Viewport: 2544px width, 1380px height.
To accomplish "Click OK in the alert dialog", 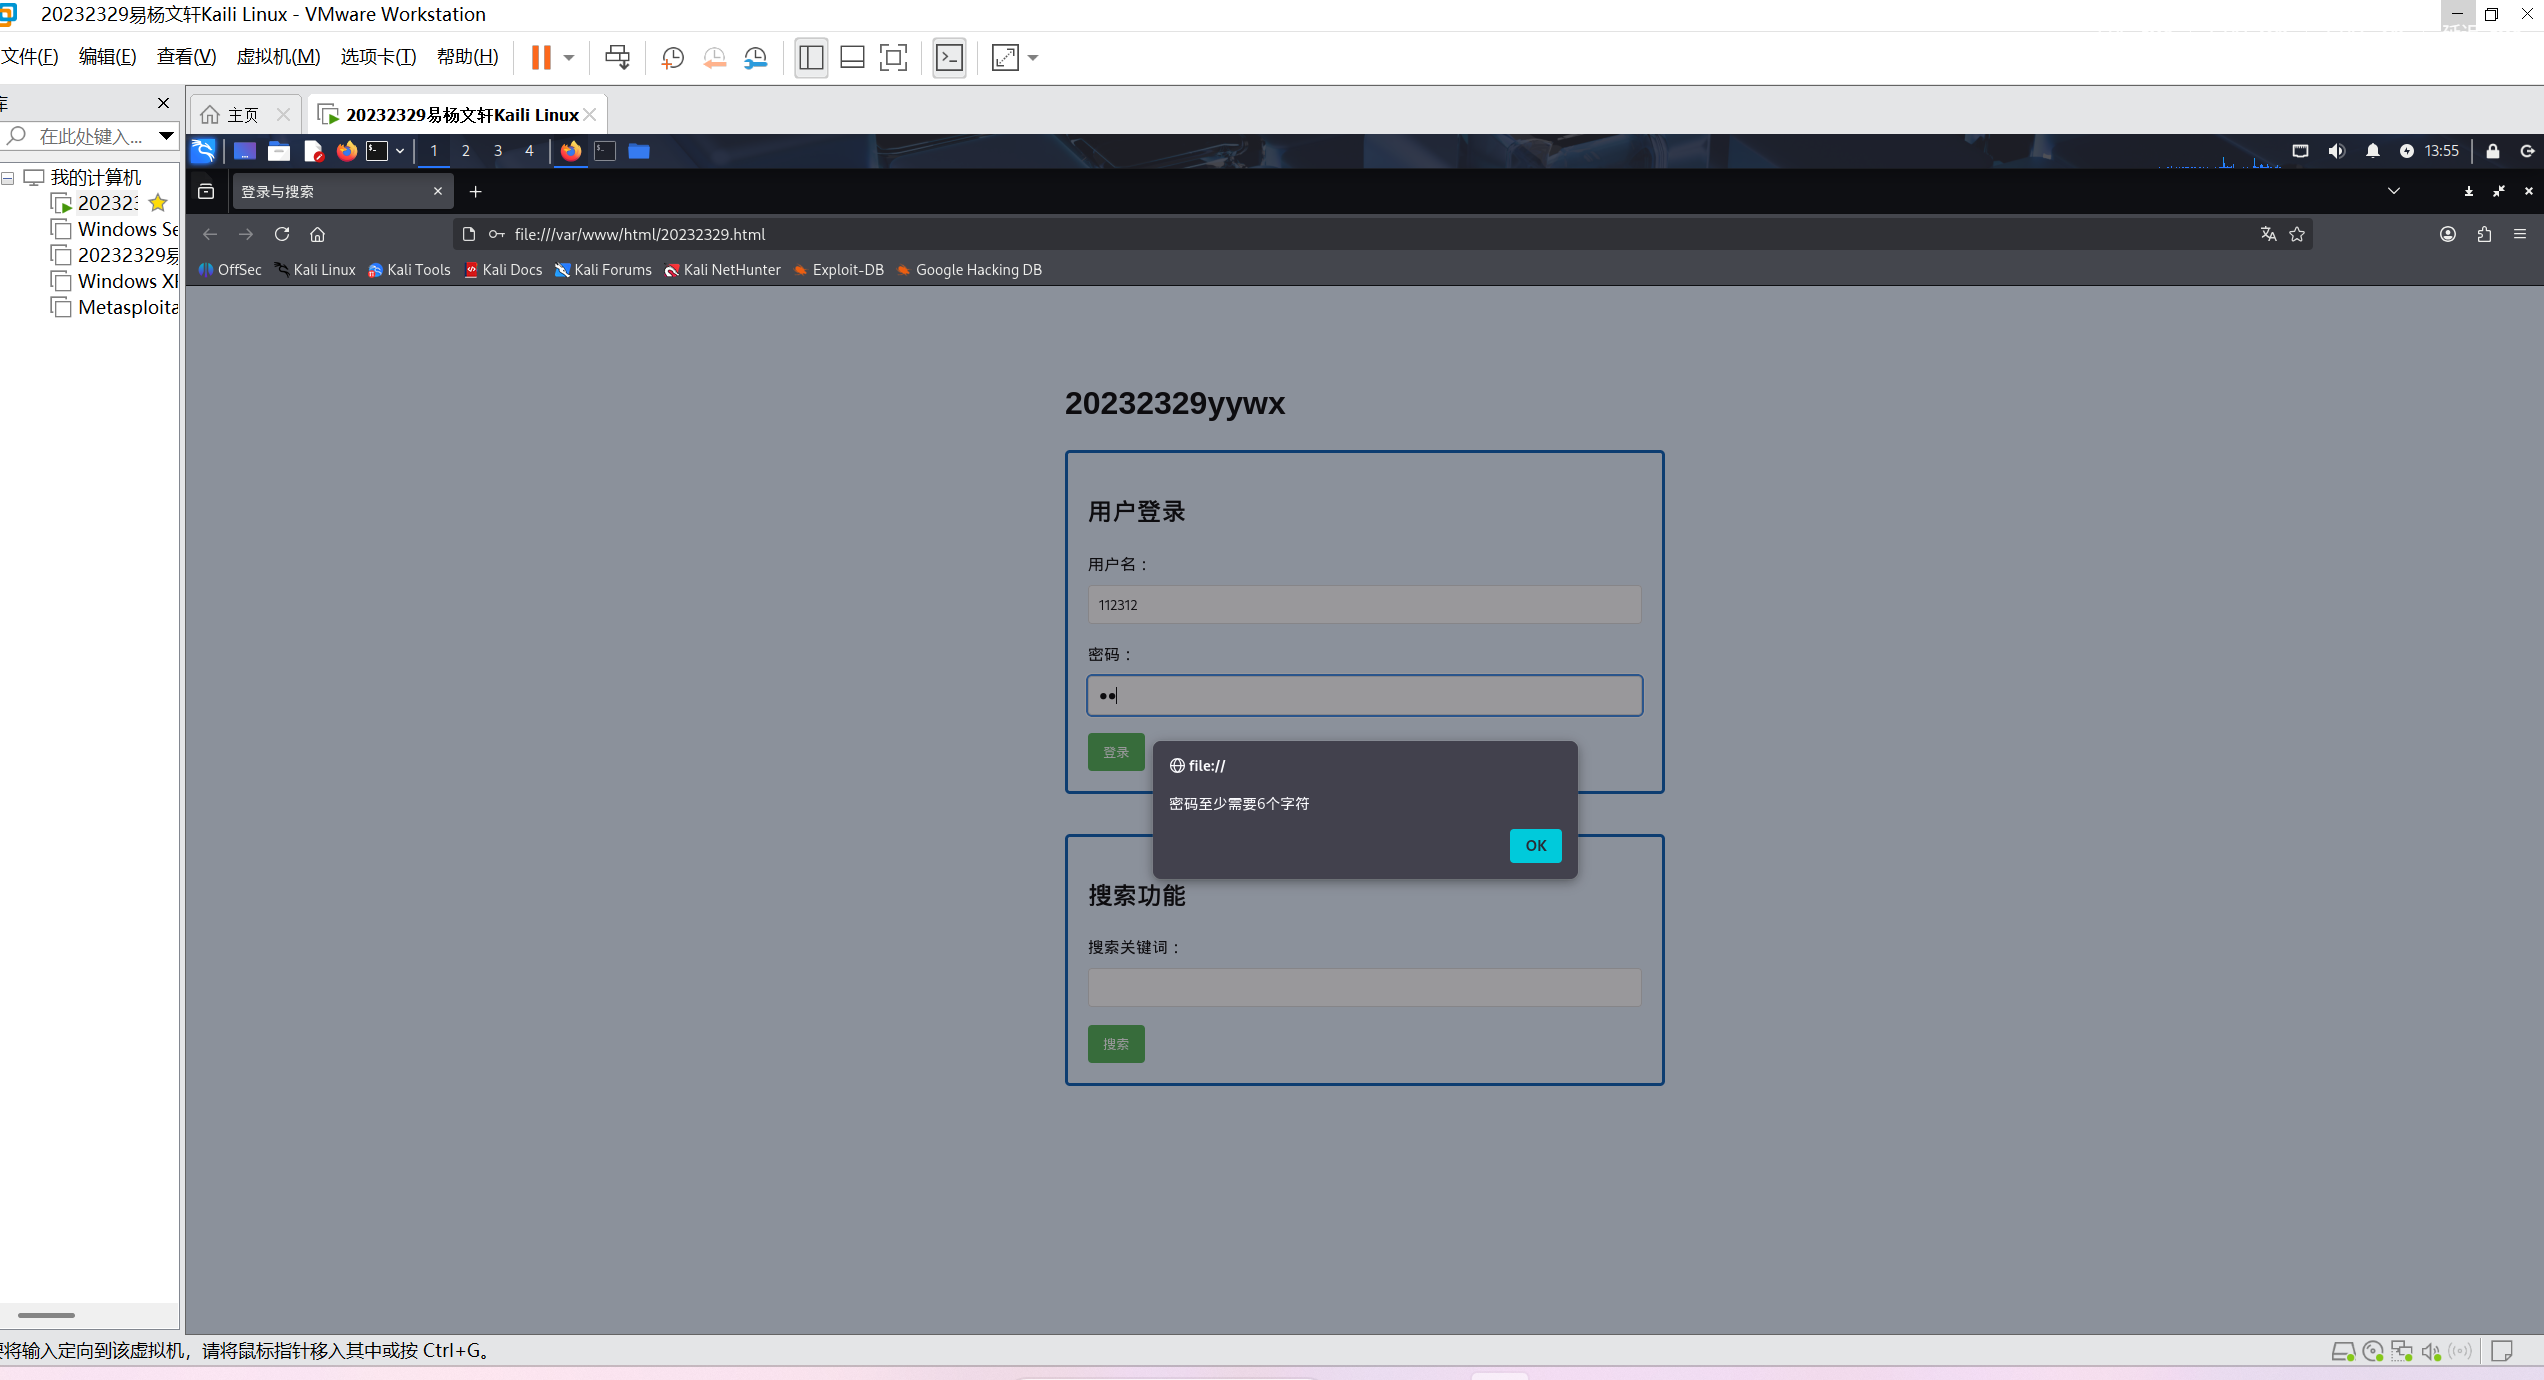I will point(1535,846).
